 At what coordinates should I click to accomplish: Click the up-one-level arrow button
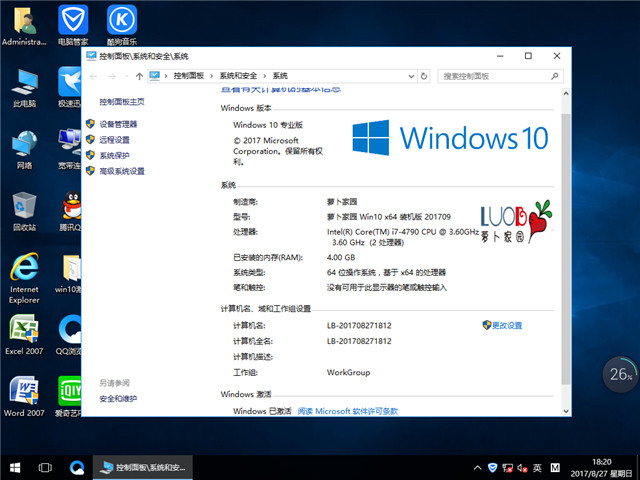pyautogui.click(x=138, y=76)
